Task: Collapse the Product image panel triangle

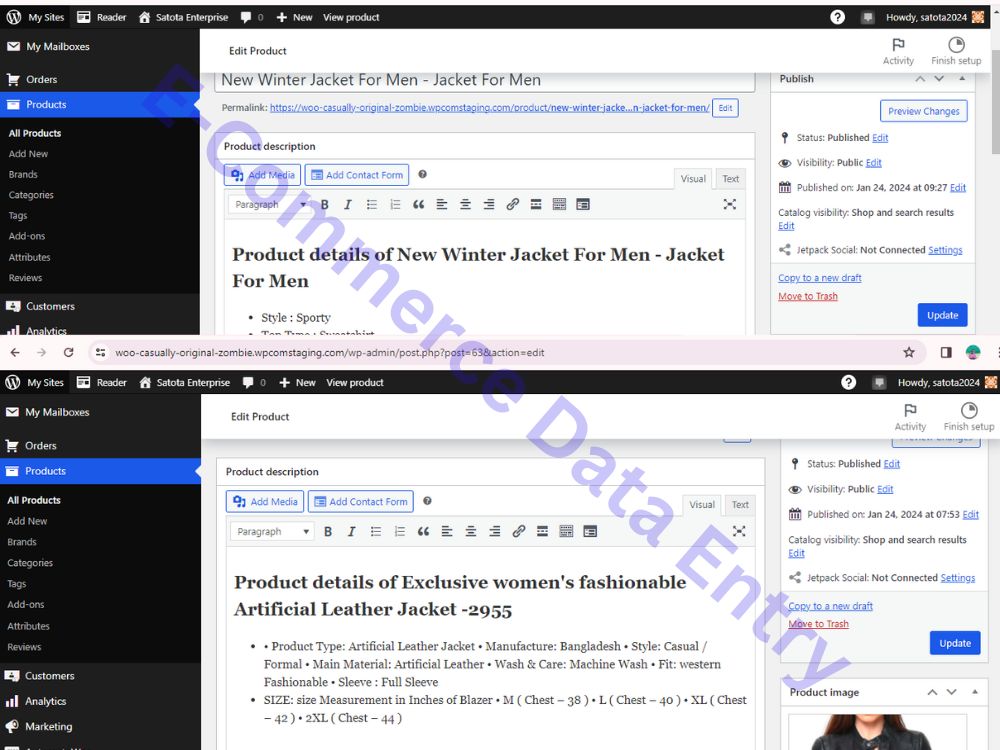Action: click(974, 692)
